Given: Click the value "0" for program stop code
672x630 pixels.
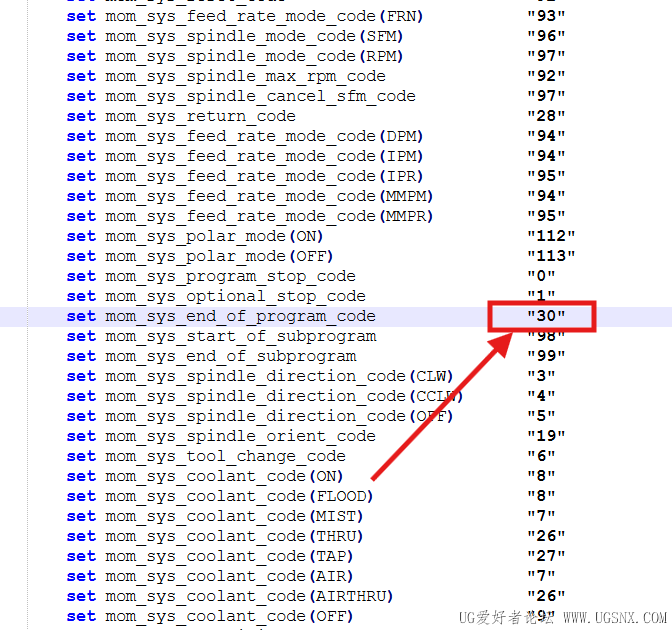Looking at the screenshot, I should pyautogui.click(x=541, y=276).
